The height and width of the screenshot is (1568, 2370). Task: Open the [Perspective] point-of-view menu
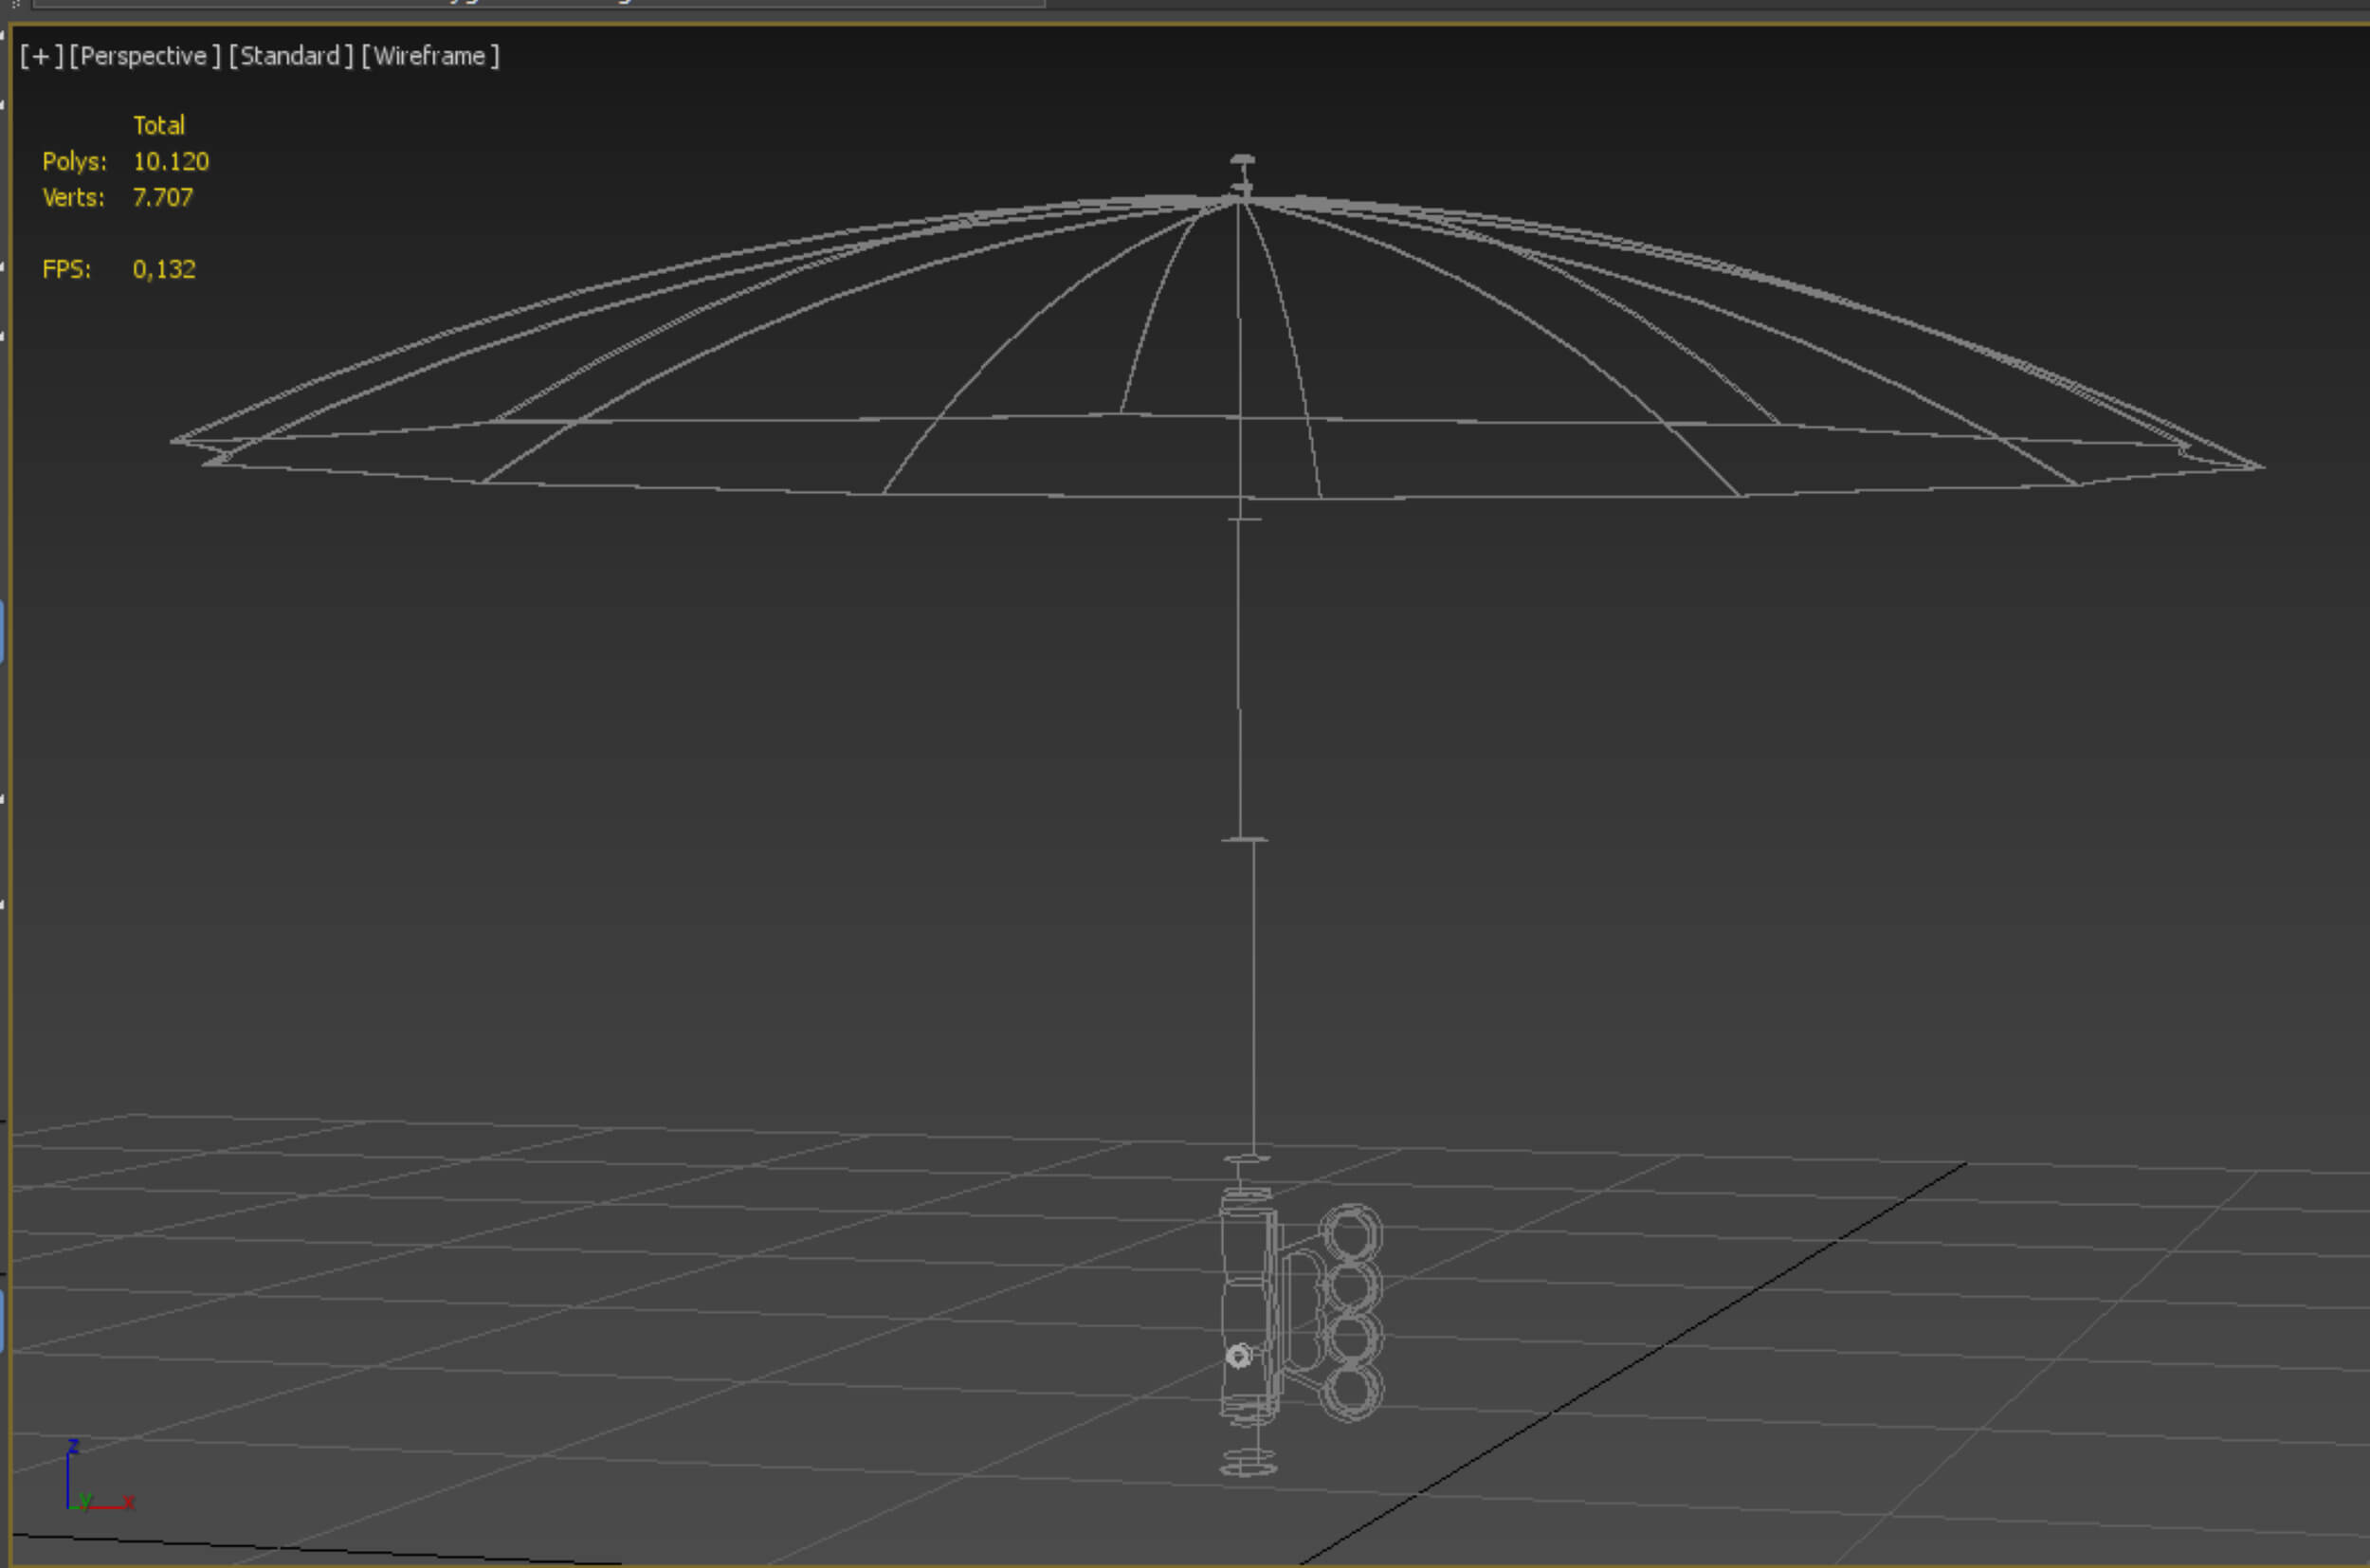tap(144, 56)
